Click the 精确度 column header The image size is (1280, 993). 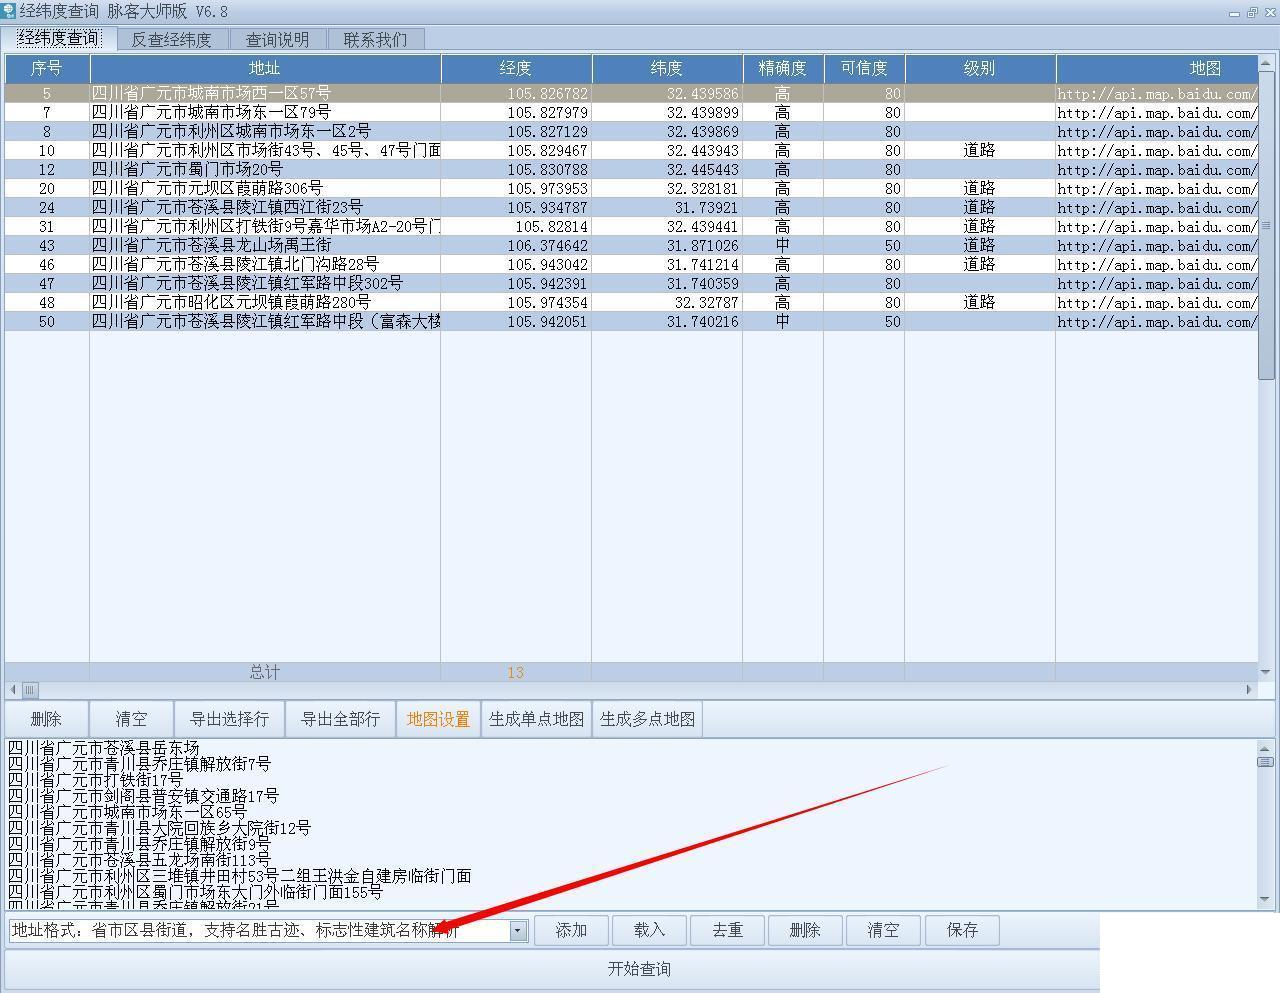pyautogui.click(x=783, y=68)
